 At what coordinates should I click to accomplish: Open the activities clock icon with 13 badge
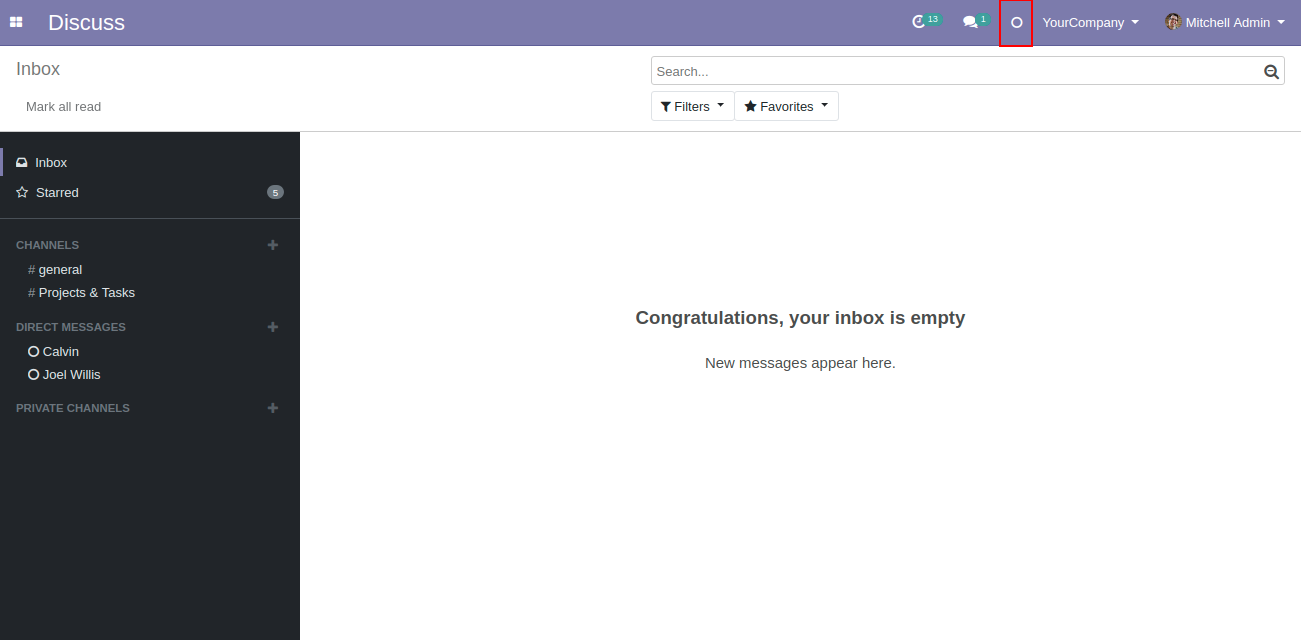coord(926,22)
